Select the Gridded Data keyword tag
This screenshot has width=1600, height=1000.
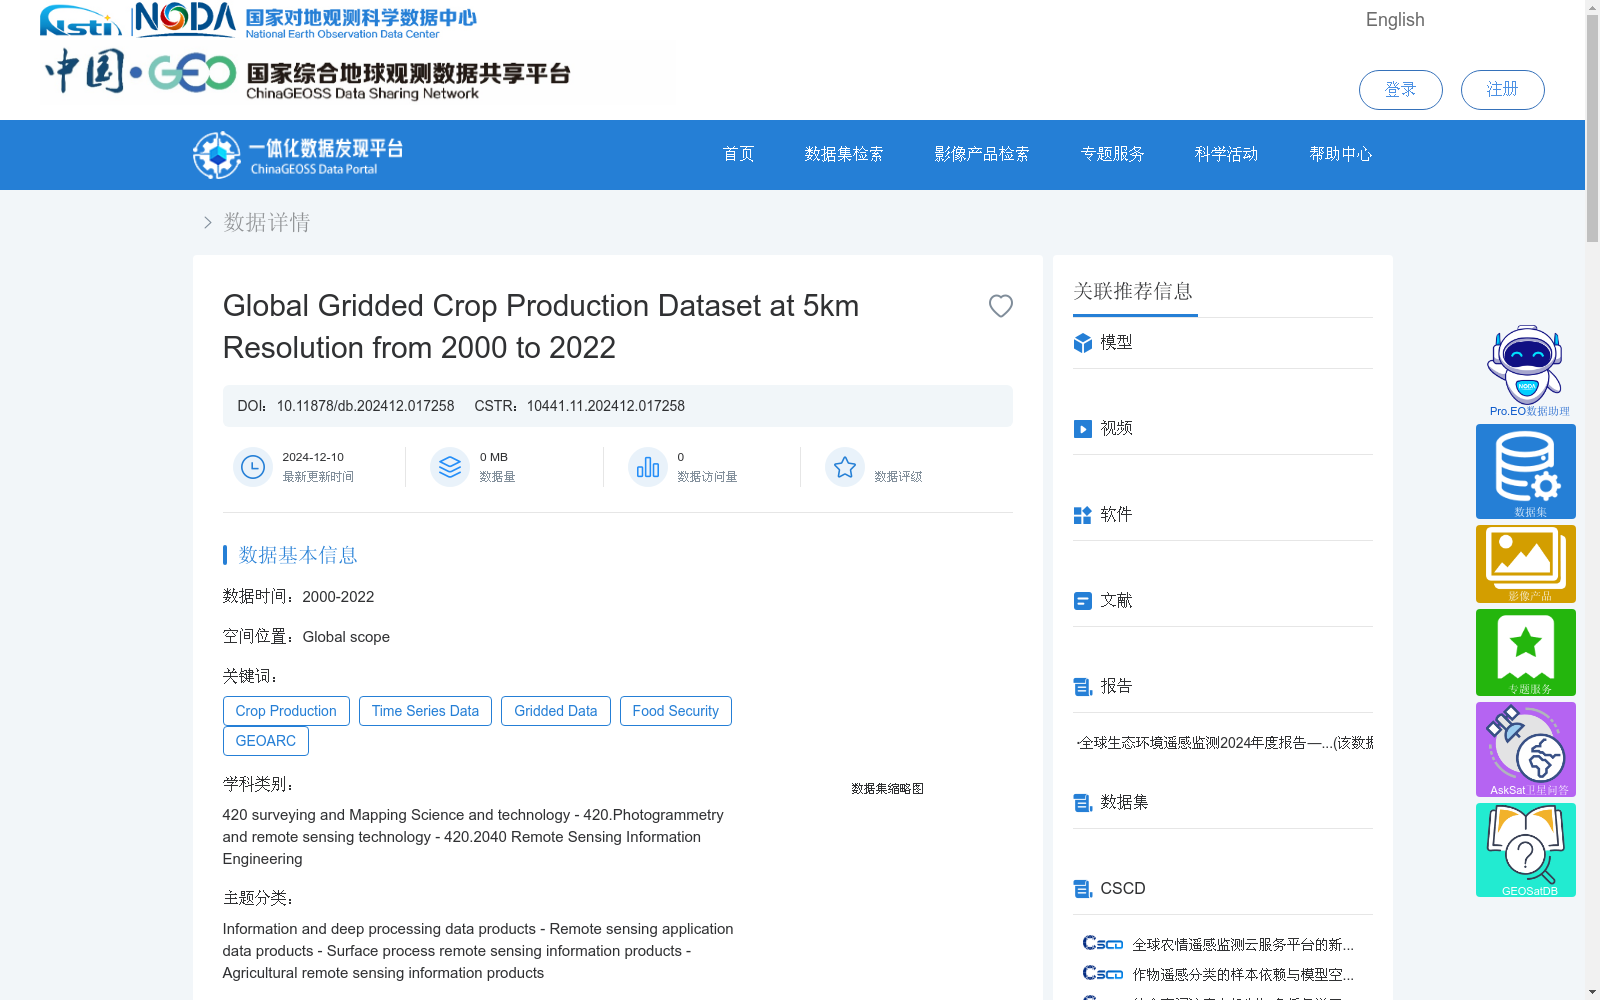click(555, 711)
